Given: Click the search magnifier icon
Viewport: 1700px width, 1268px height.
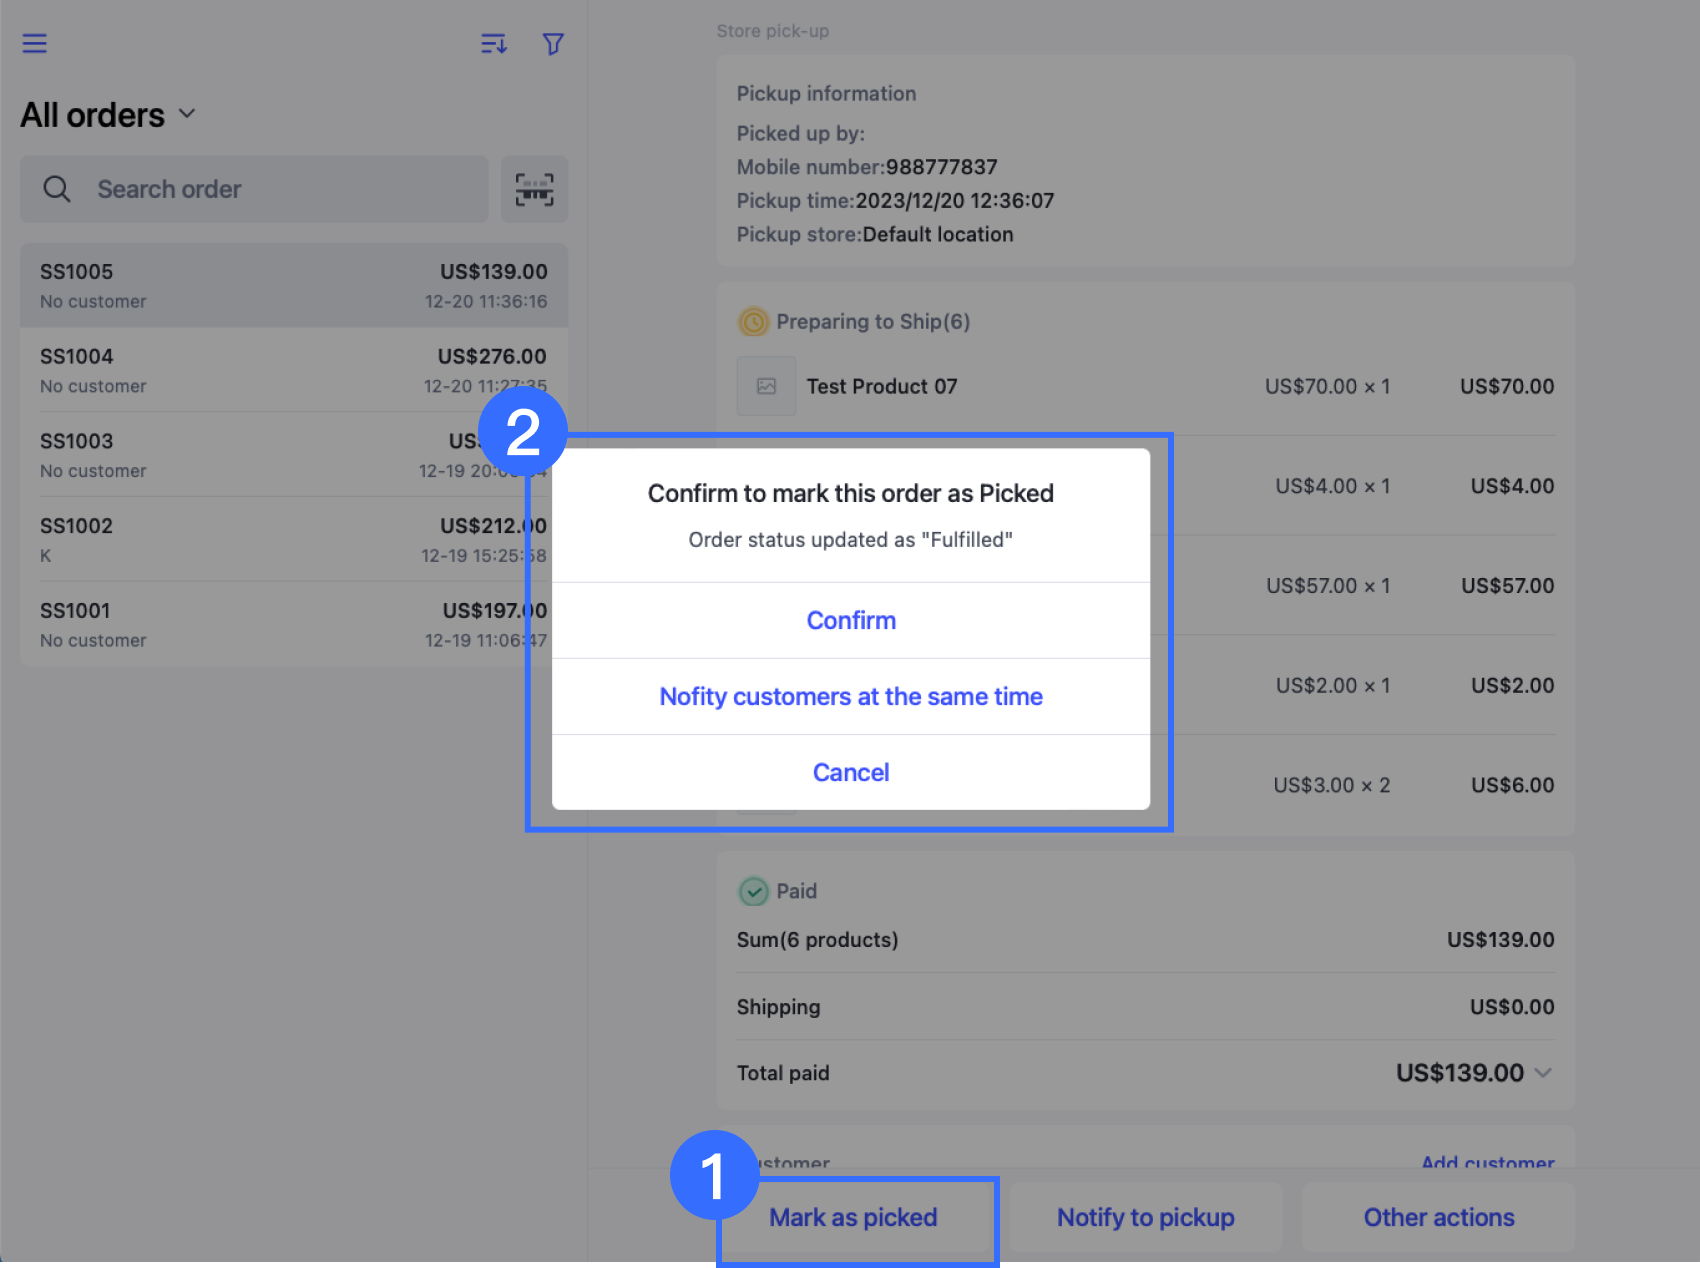Looking at the screenshot, I should point(57,189).
